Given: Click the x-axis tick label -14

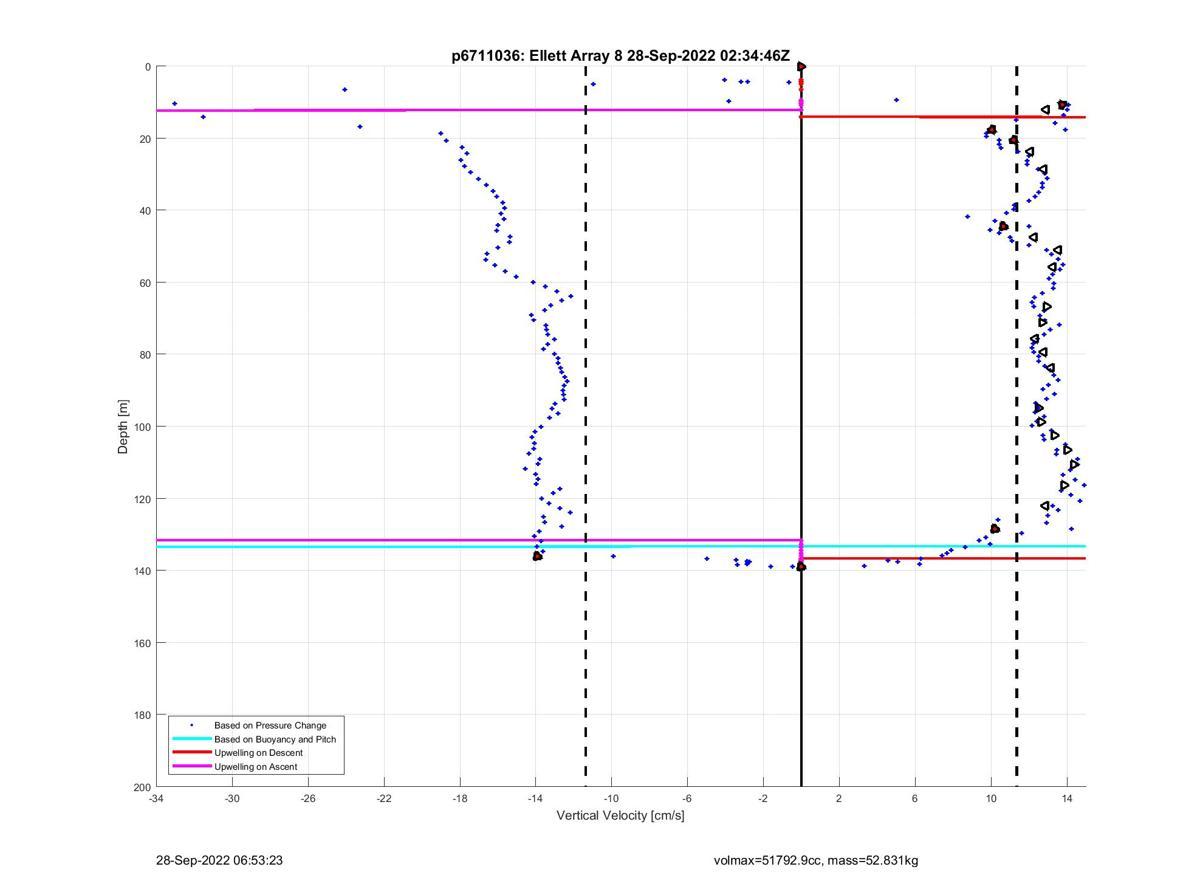Looking at the screenshot, I should click(535, 798).
